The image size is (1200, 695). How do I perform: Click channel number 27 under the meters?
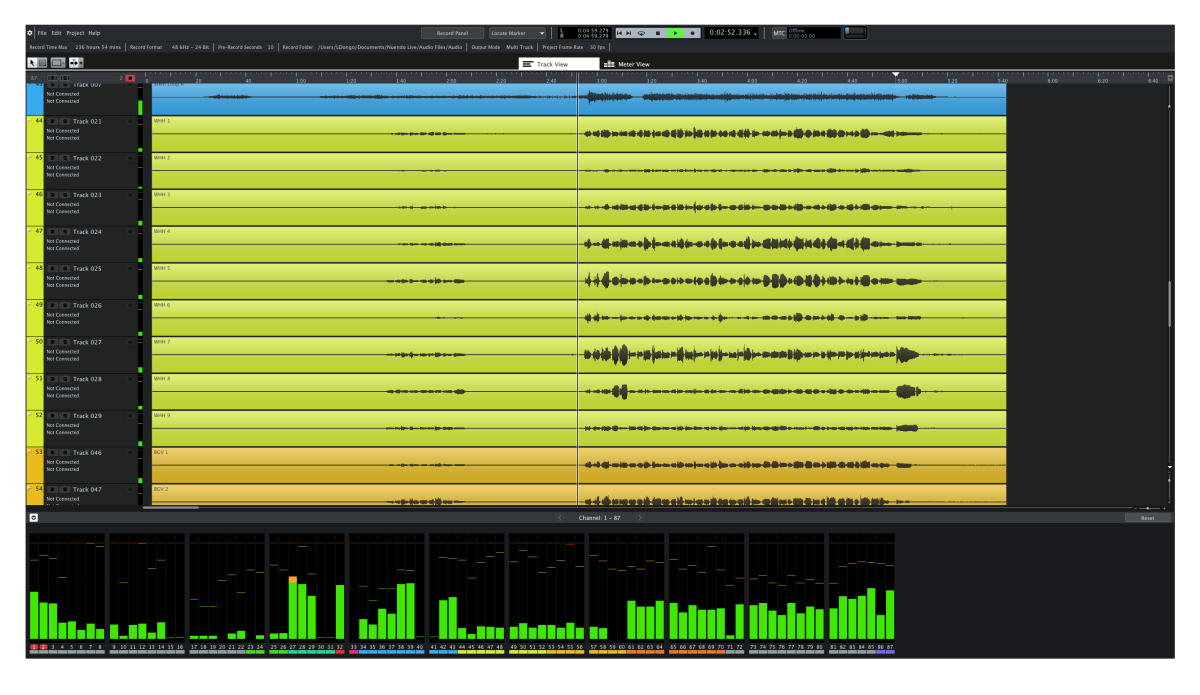click(x=292, y=648)
